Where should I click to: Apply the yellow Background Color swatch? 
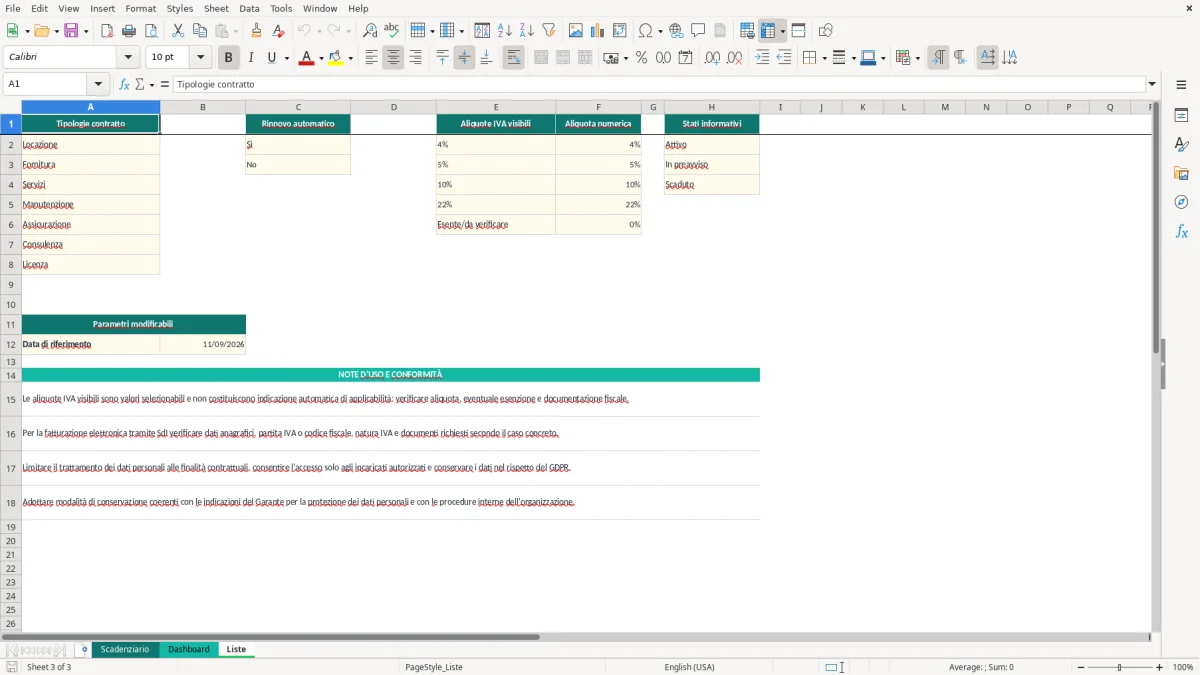tap(336, 58)
